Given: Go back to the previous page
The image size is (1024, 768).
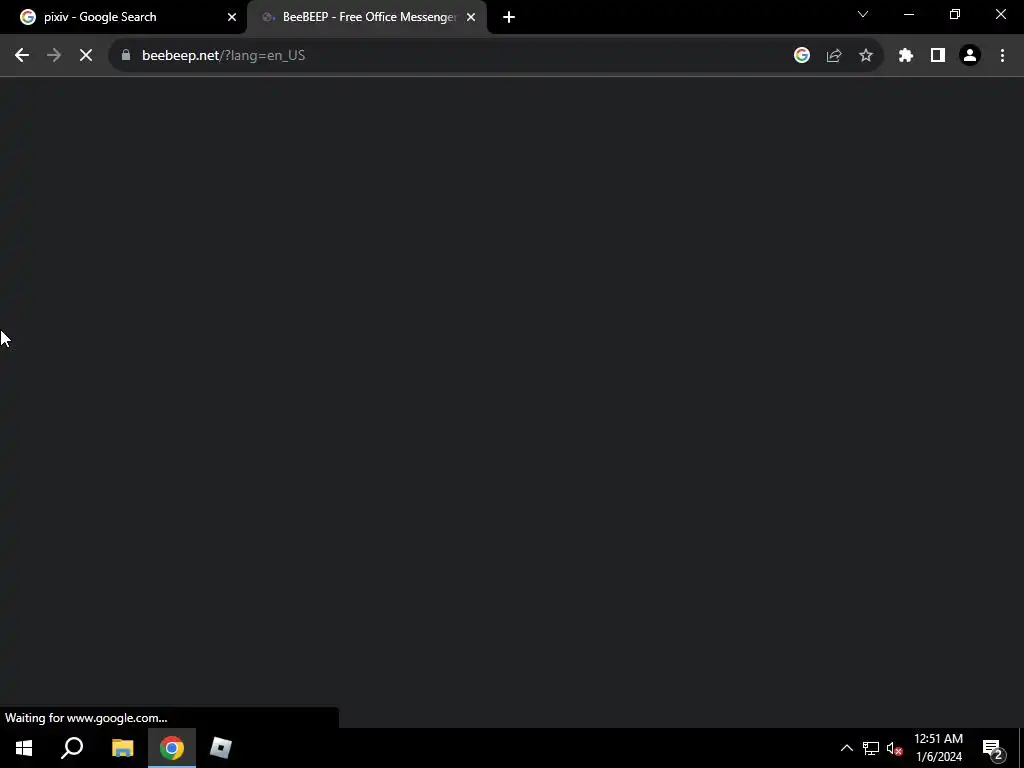Looking at the screenshot, I should click(22, 56).
